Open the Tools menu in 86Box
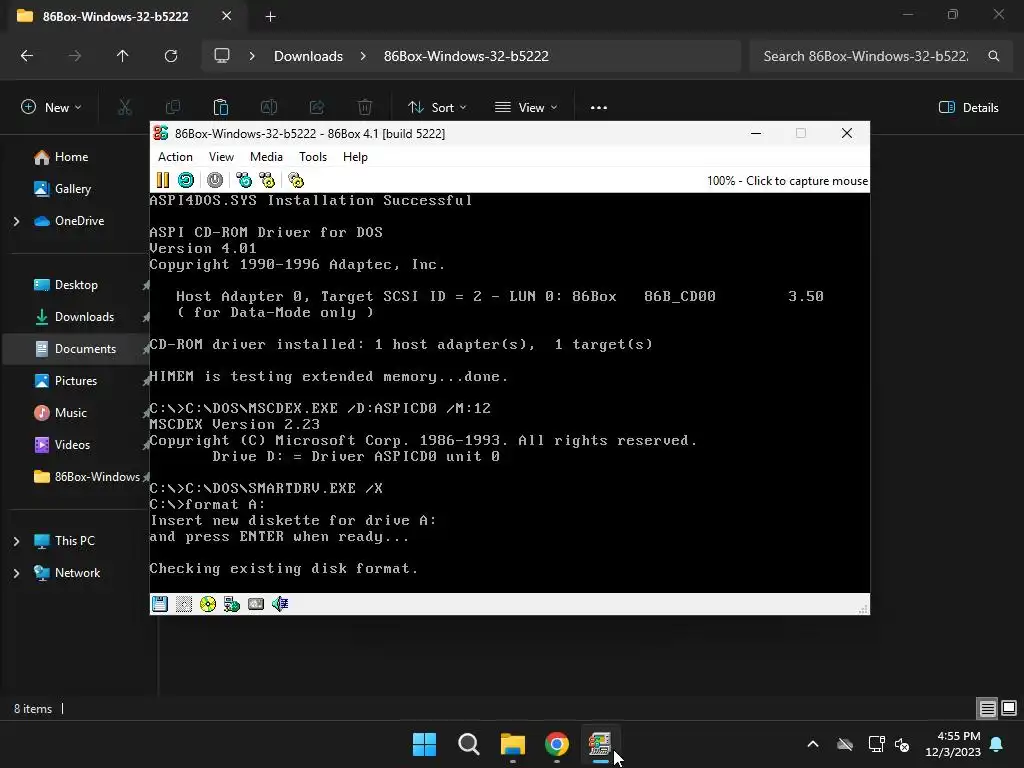Image resolution: width=1024 pixels, height=768 pixels. point(313,157)
